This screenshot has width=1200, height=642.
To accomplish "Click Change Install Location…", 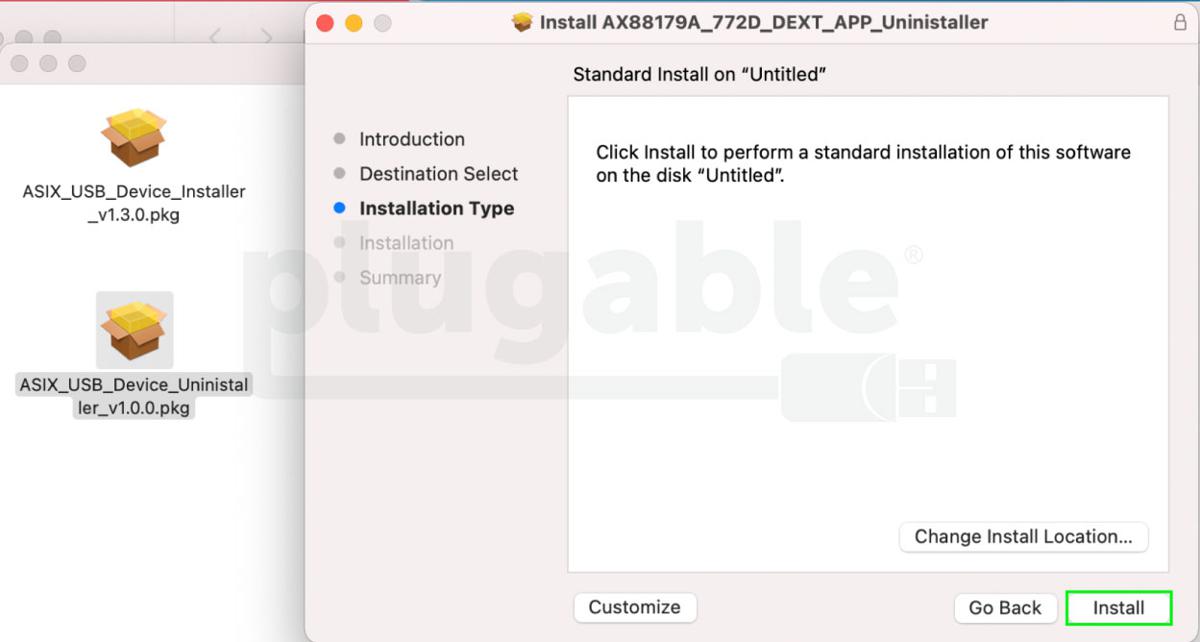I will click(x=1023, y=537).
